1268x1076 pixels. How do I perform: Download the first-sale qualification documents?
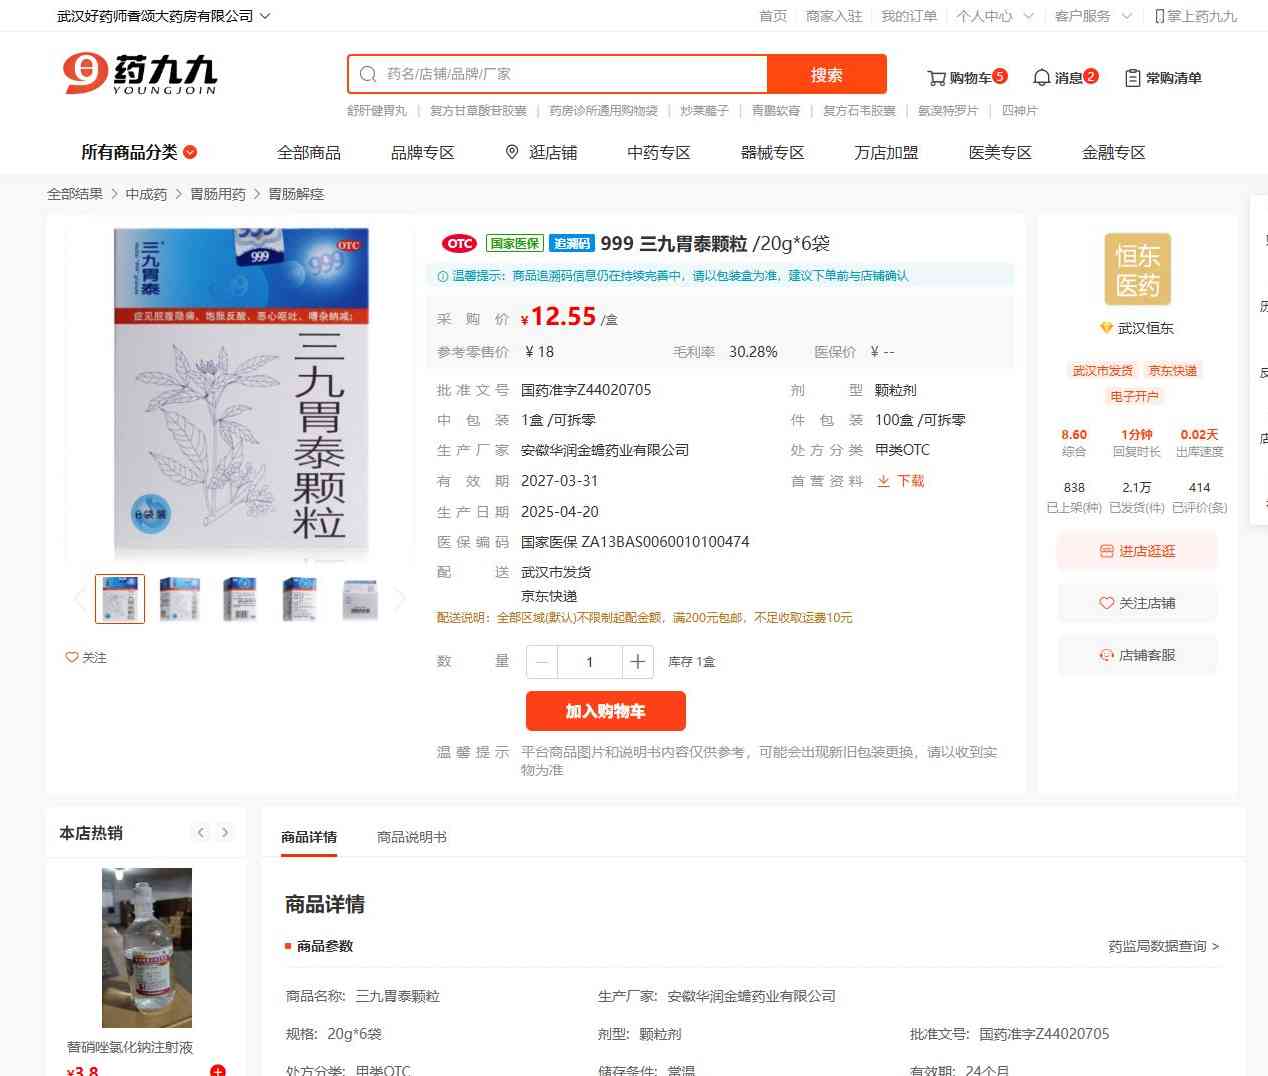click(x=901, y=481)
